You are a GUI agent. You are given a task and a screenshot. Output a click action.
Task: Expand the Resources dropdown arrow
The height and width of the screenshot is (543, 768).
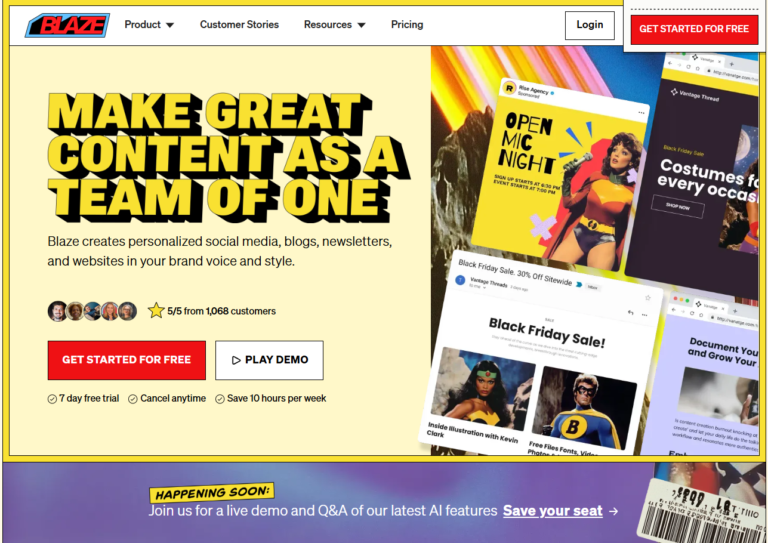pyautogui.click(x=361, y=25)
